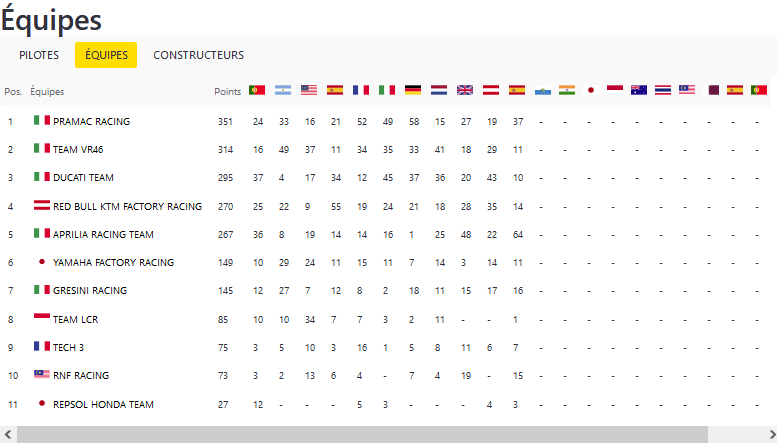
Task: Click the Australia flag column header
Action: [639, 90]
